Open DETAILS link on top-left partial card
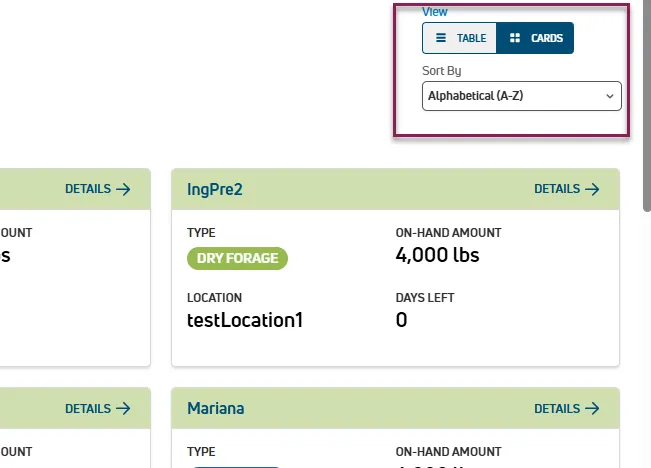 (x=98, y=189)
